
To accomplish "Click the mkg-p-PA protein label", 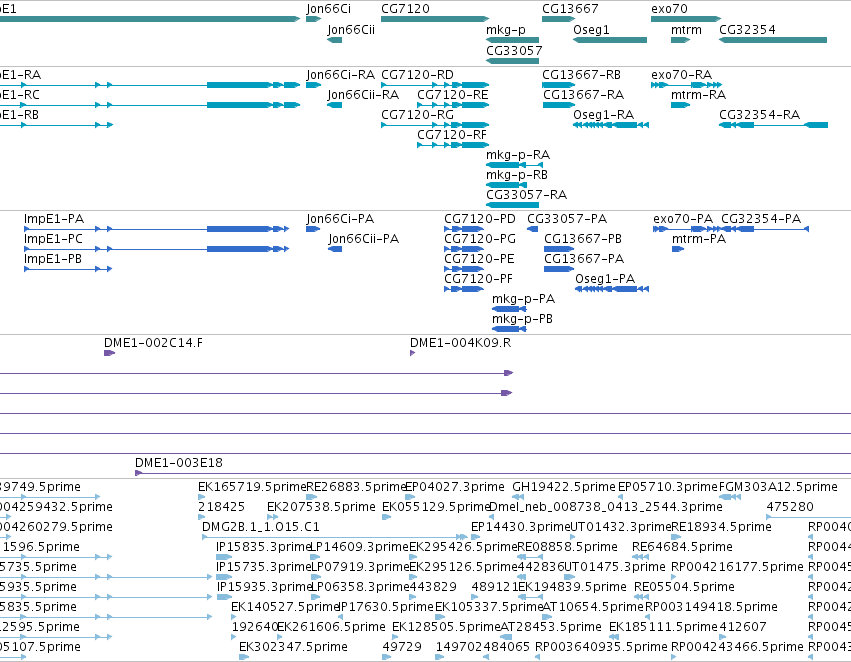I will click(523, 299).
